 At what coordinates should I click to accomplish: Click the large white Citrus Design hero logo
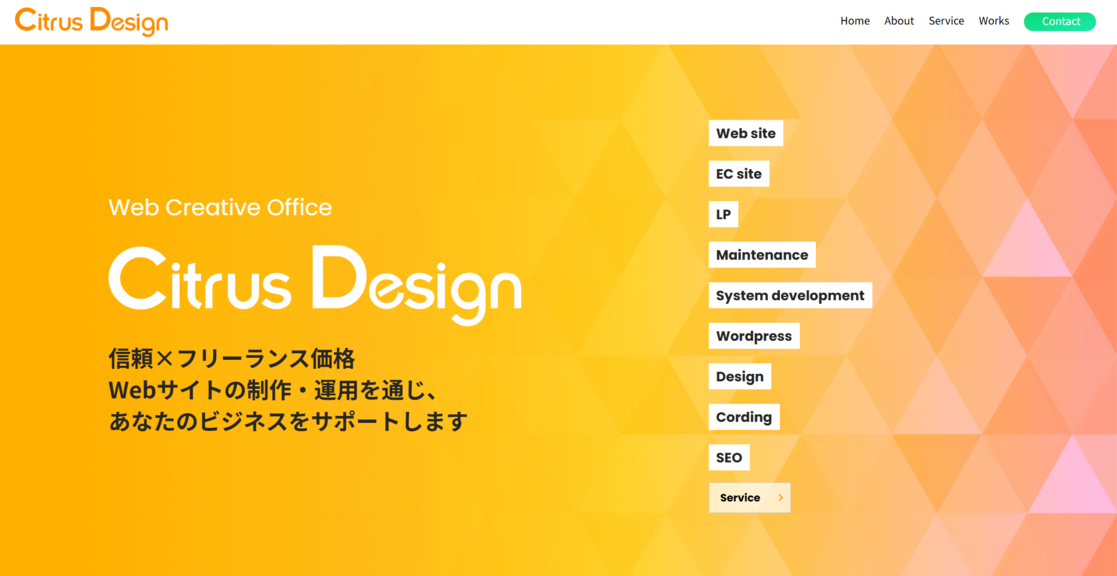[x=314, y=281]
